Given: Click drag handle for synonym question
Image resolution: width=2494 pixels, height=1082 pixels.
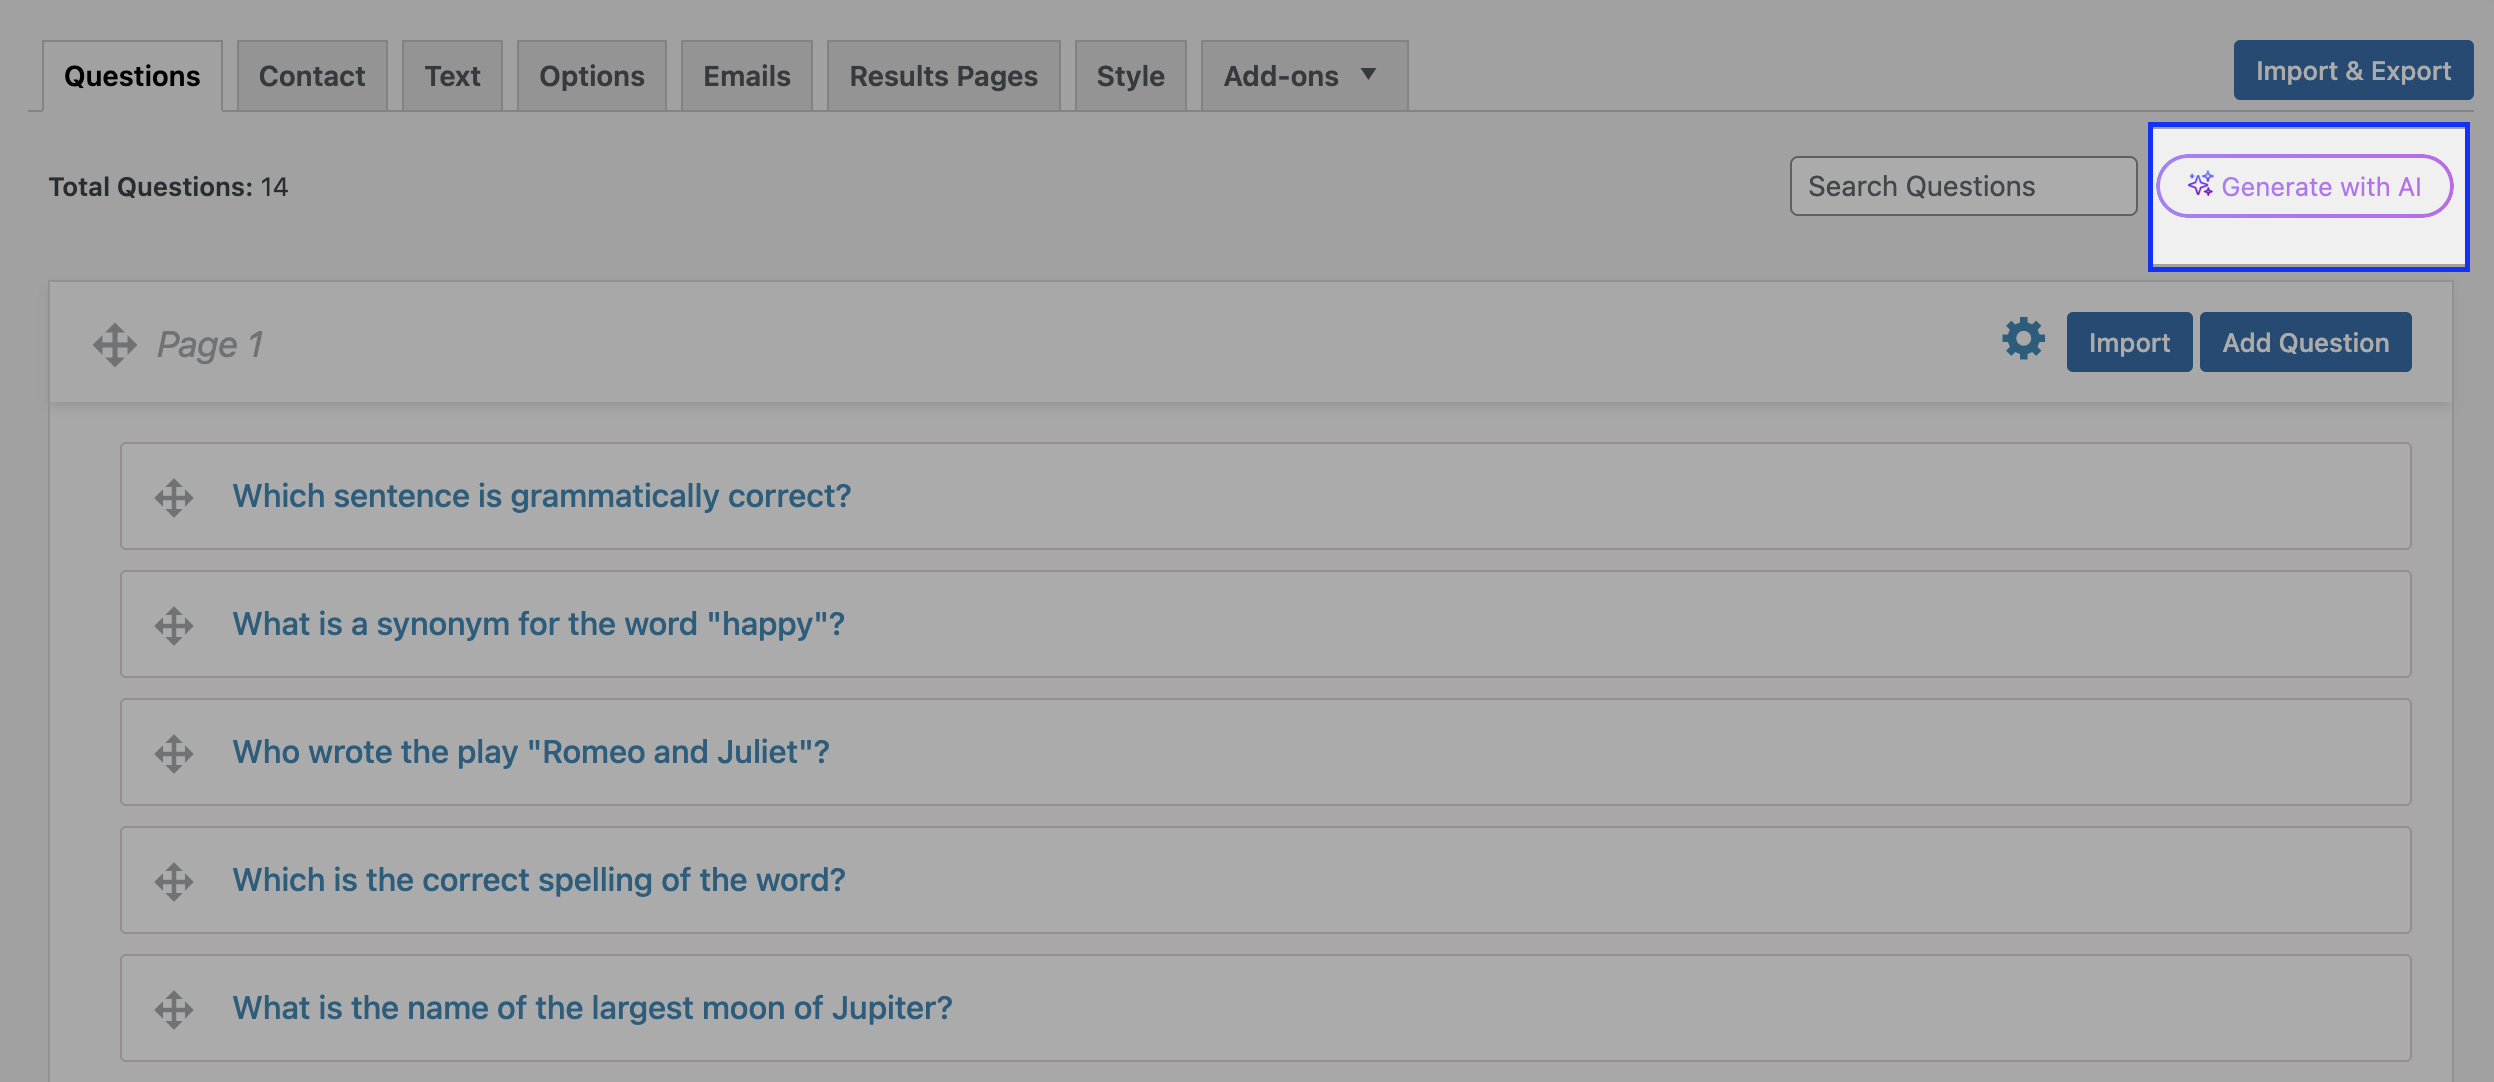Looking at the screenshot, I should 174,625.
